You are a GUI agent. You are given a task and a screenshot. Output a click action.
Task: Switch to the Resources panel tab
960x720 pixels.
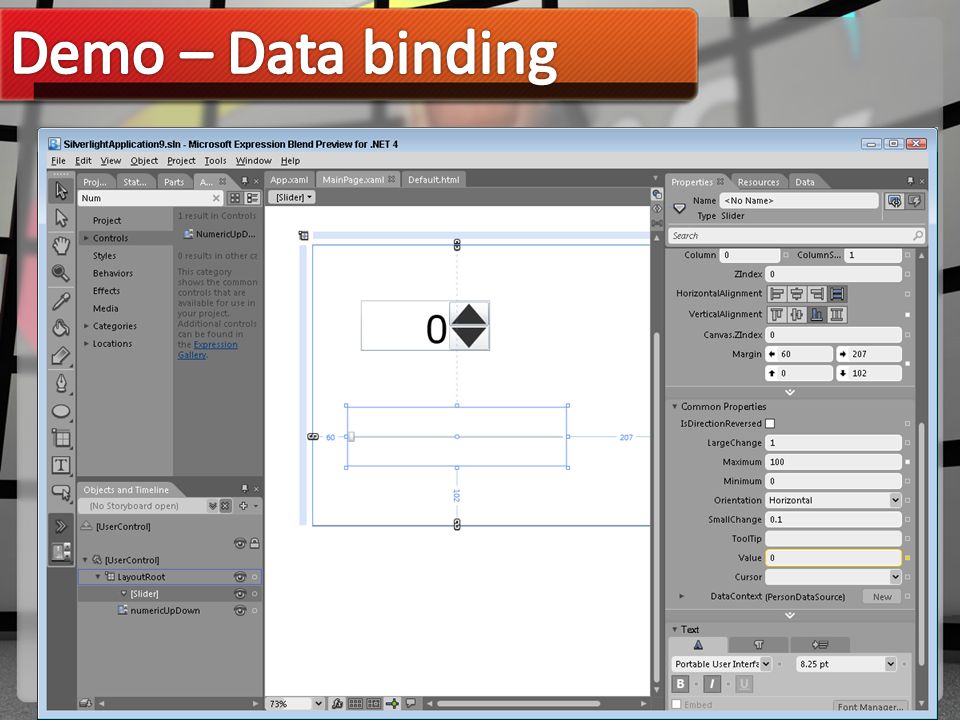coord(758,182)
